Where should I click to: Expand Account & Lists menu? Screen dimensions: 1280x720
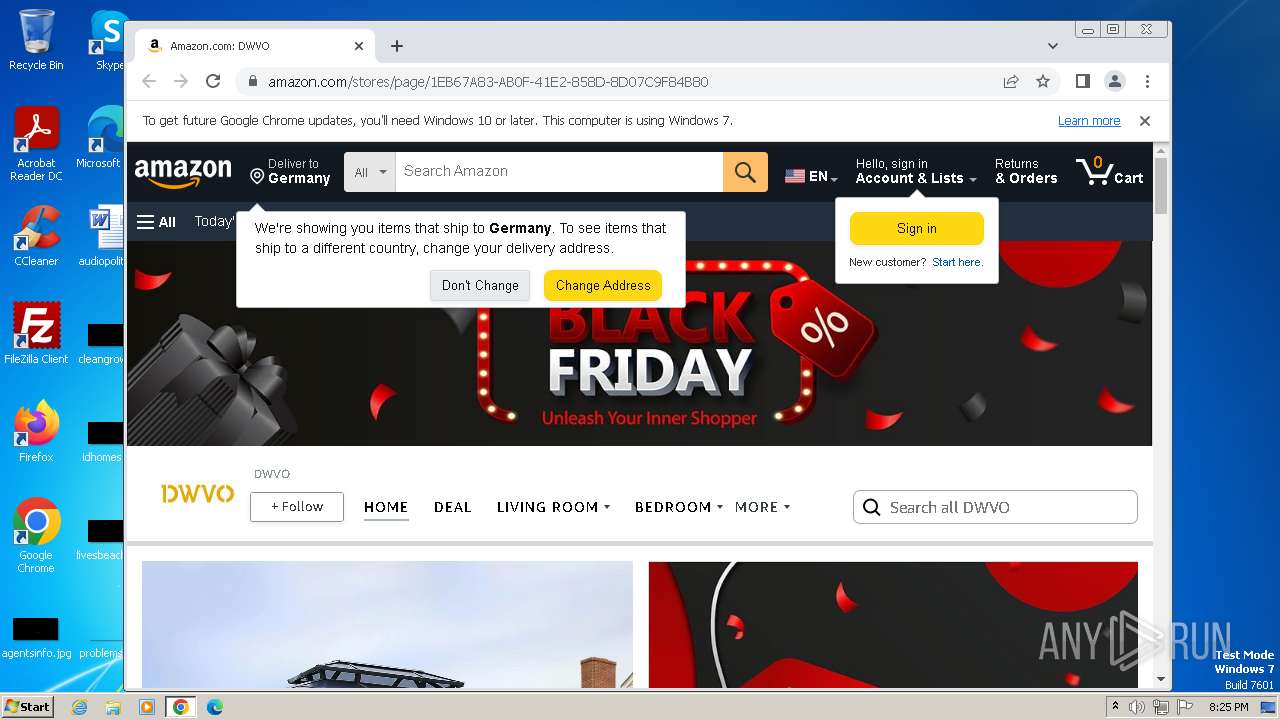click(916, 171)
